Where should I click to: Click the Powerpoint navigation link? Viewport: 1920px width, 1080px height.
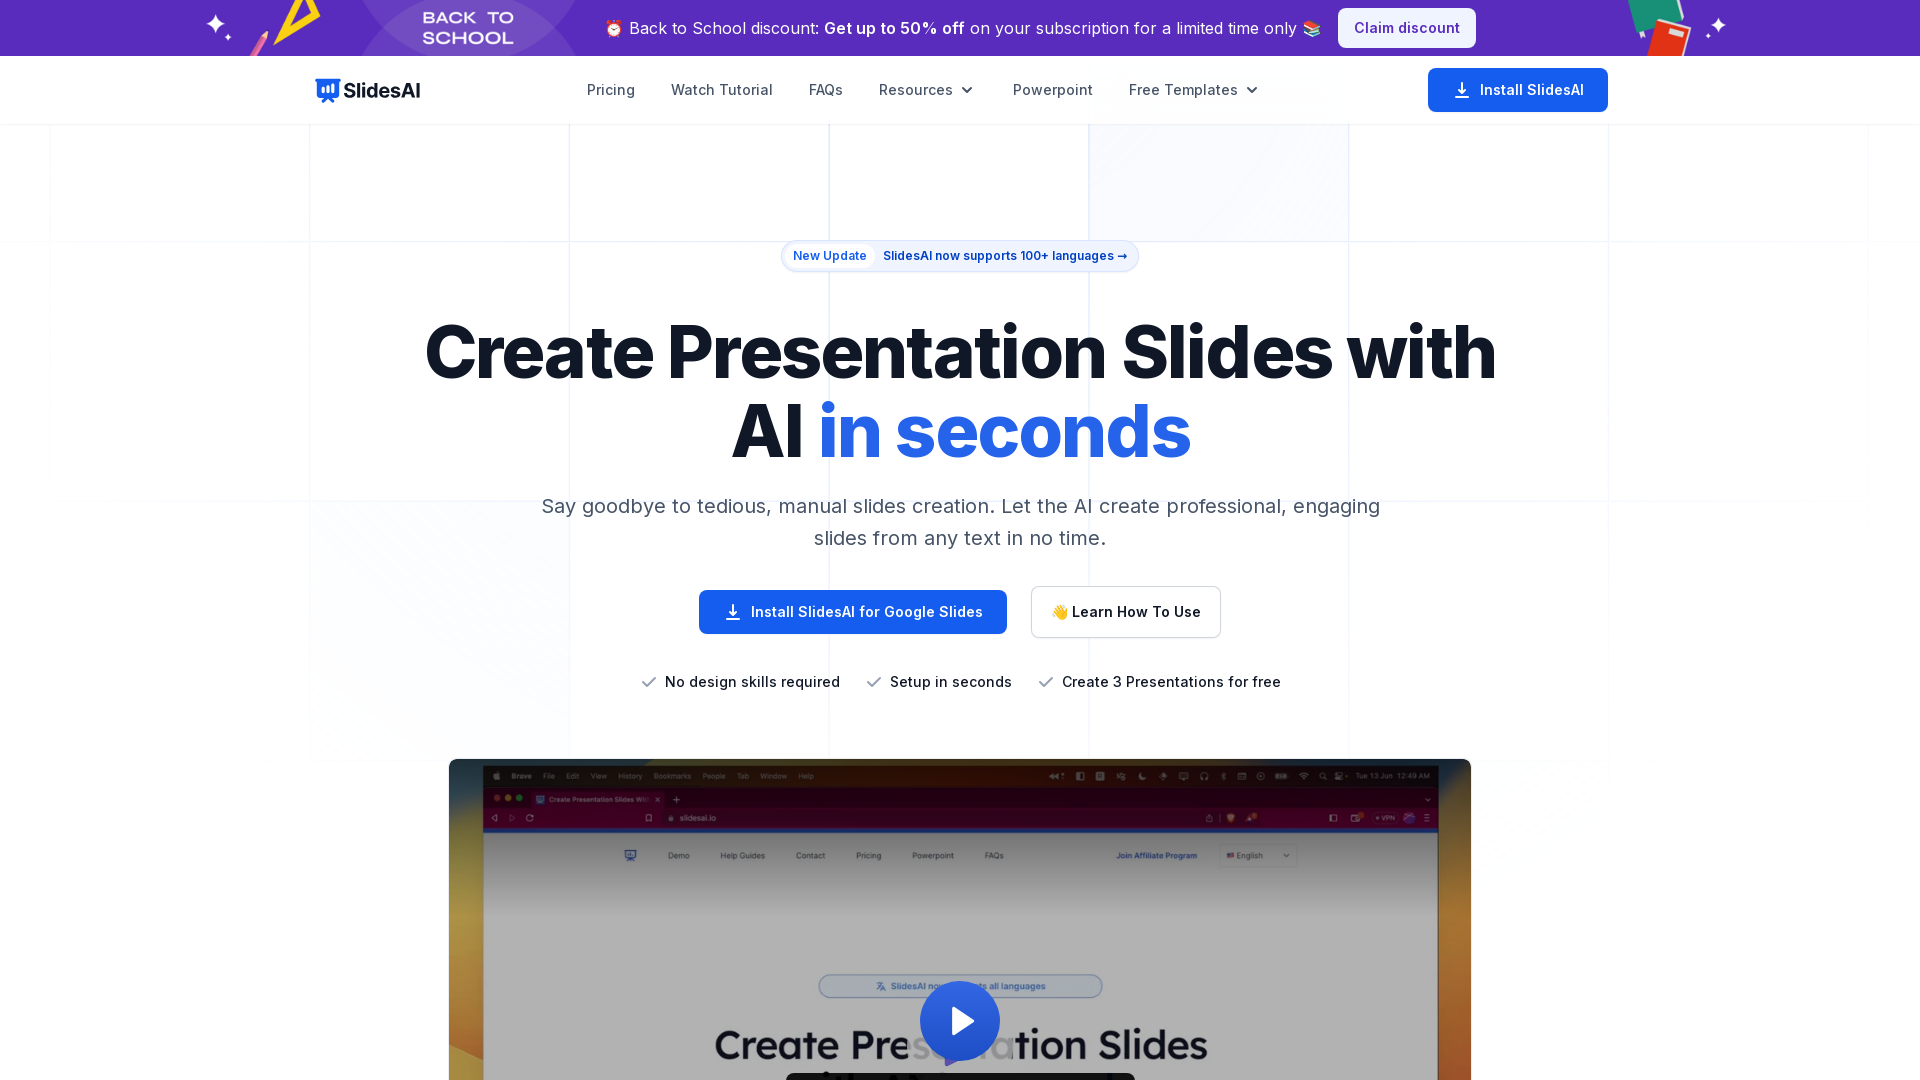[x=1052, y=90]
